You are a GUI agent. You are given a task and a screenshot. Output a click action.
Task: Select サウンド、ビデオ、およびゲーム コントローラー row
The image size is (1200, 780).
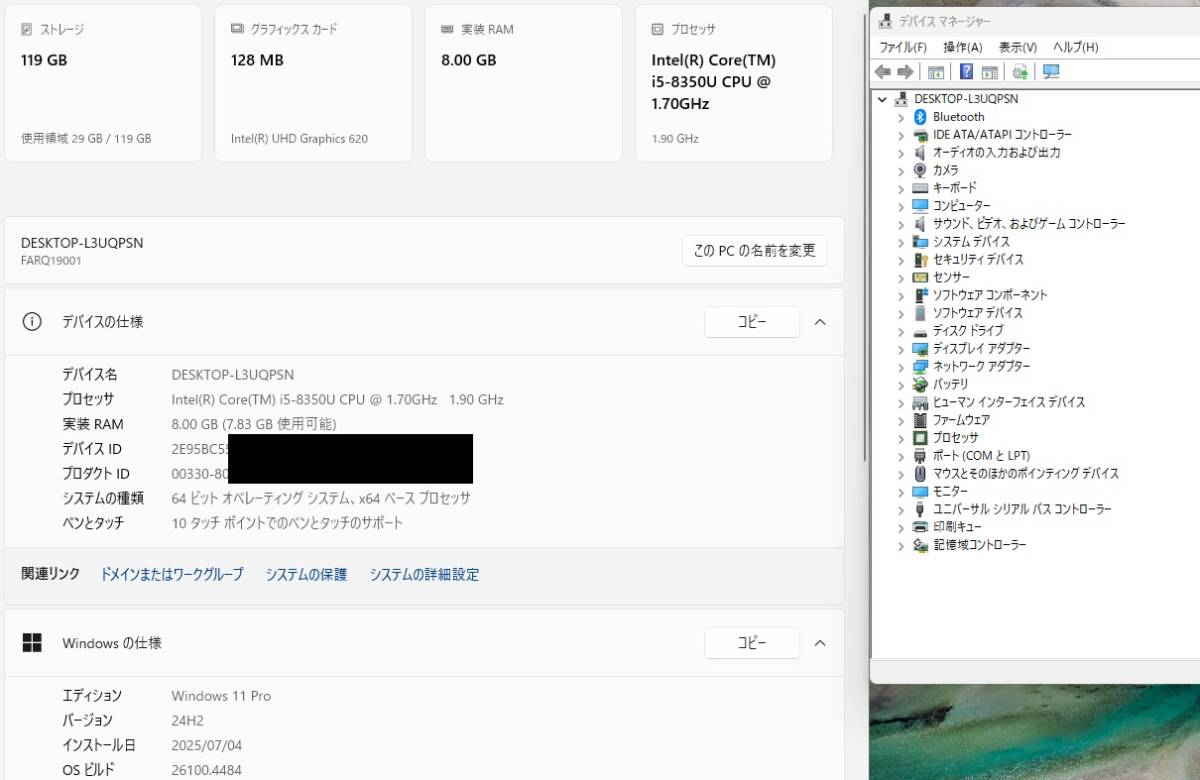(1029, 224)
